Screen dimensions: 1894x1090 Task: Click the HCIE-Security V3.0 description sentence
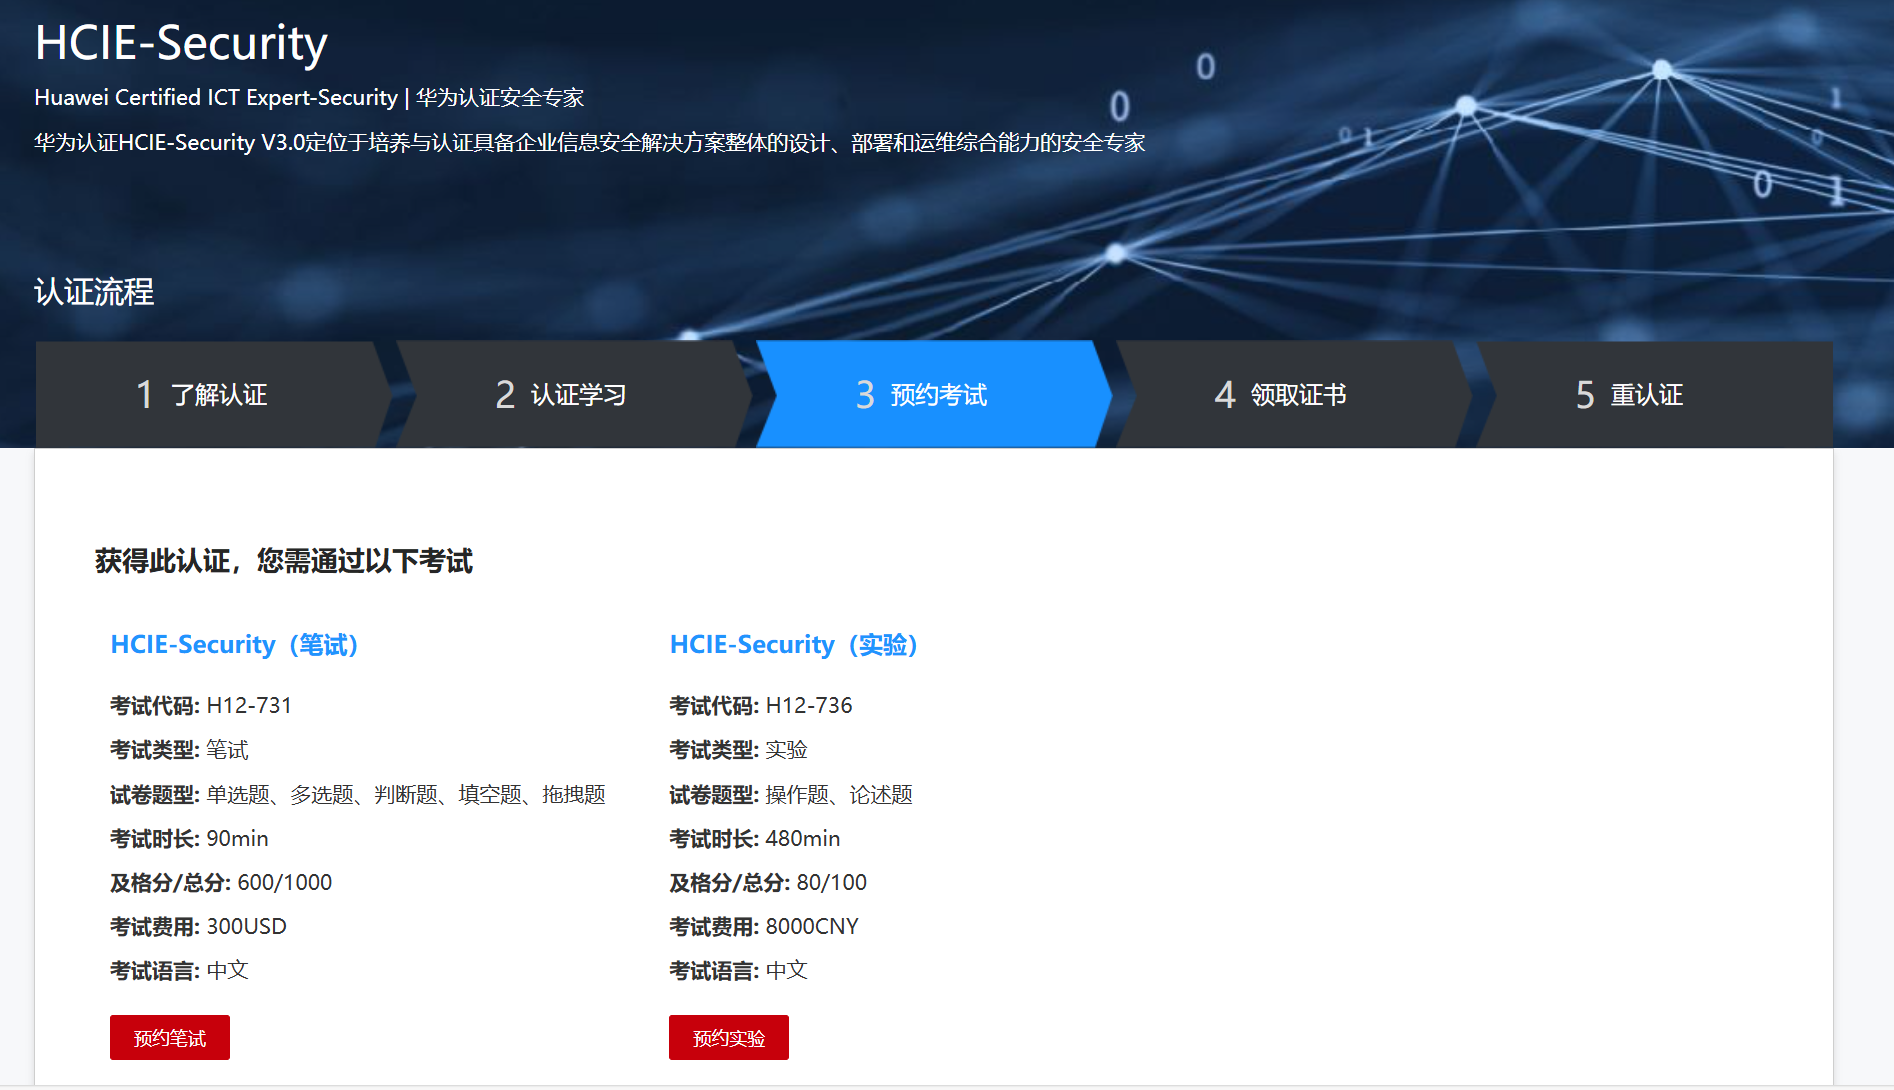589,142
